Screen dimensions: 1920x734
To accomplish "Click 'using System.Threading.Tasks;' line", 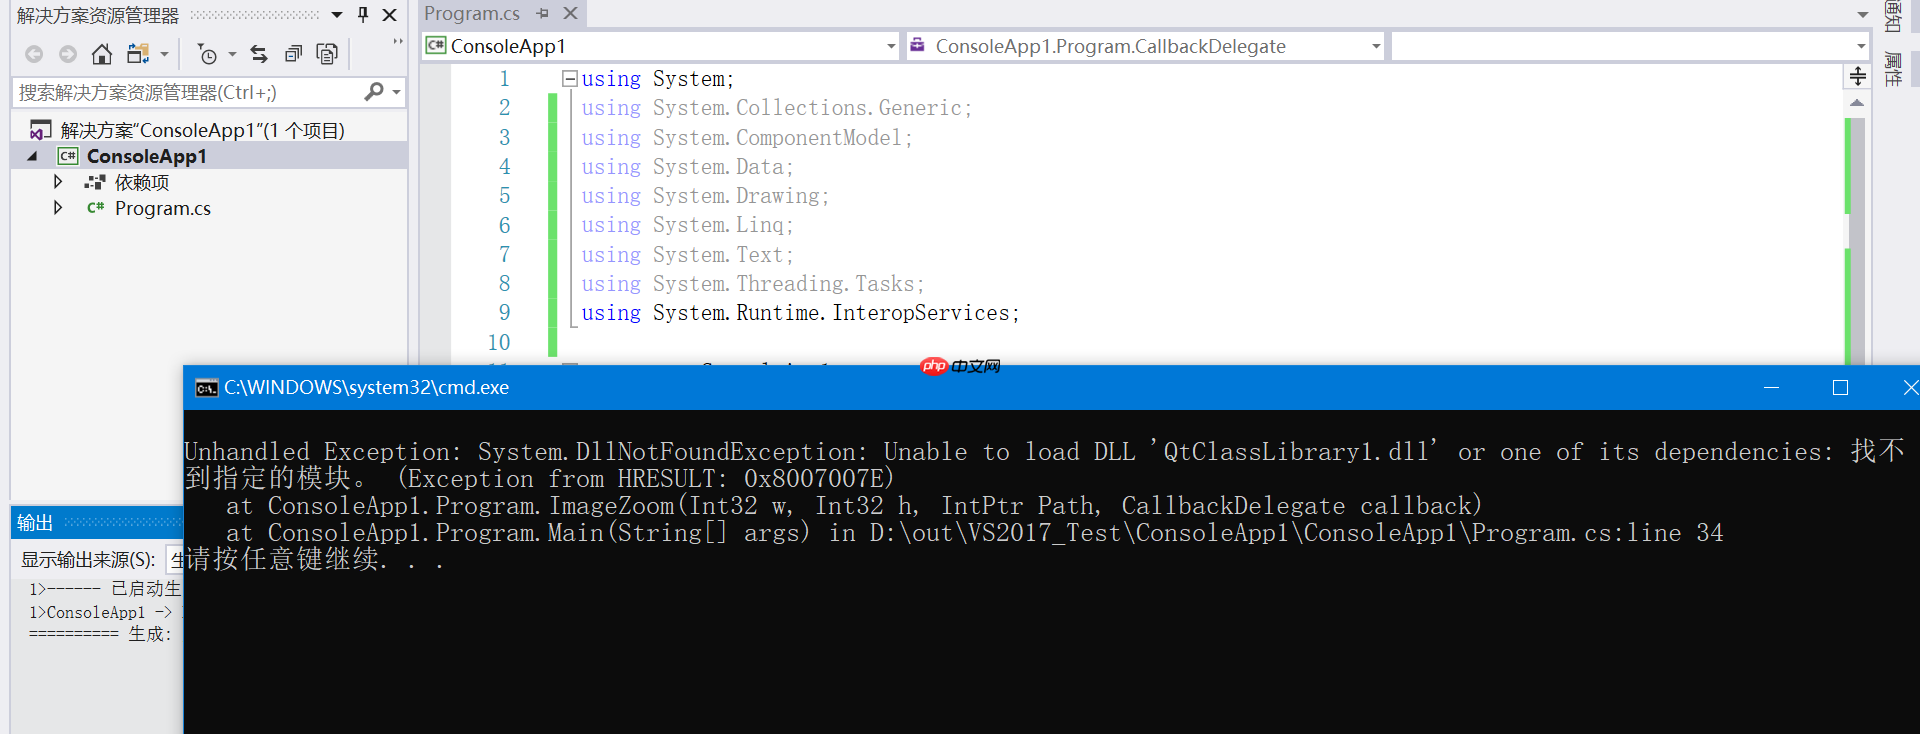I will coord(753,284).
